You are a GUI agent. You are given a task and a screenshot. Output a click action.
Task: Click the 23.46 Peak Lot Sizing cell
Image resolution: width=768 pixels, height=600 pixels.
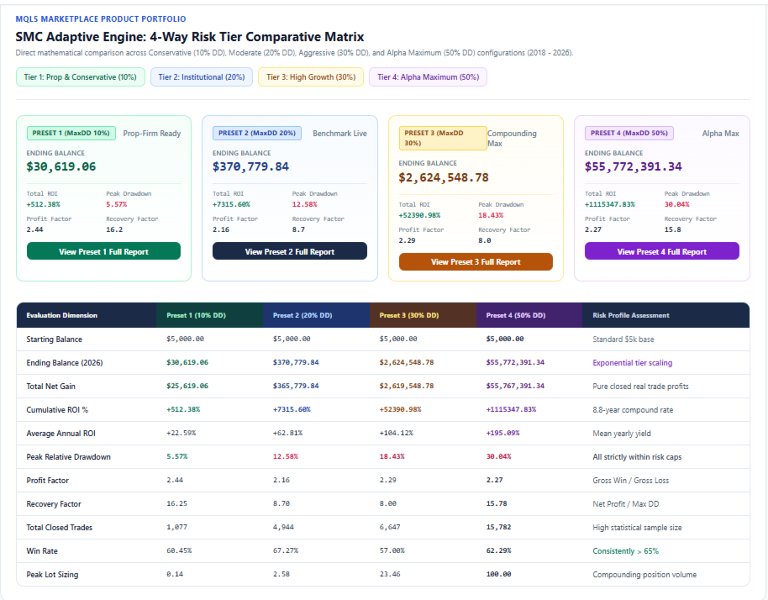[x=390, y=574]
